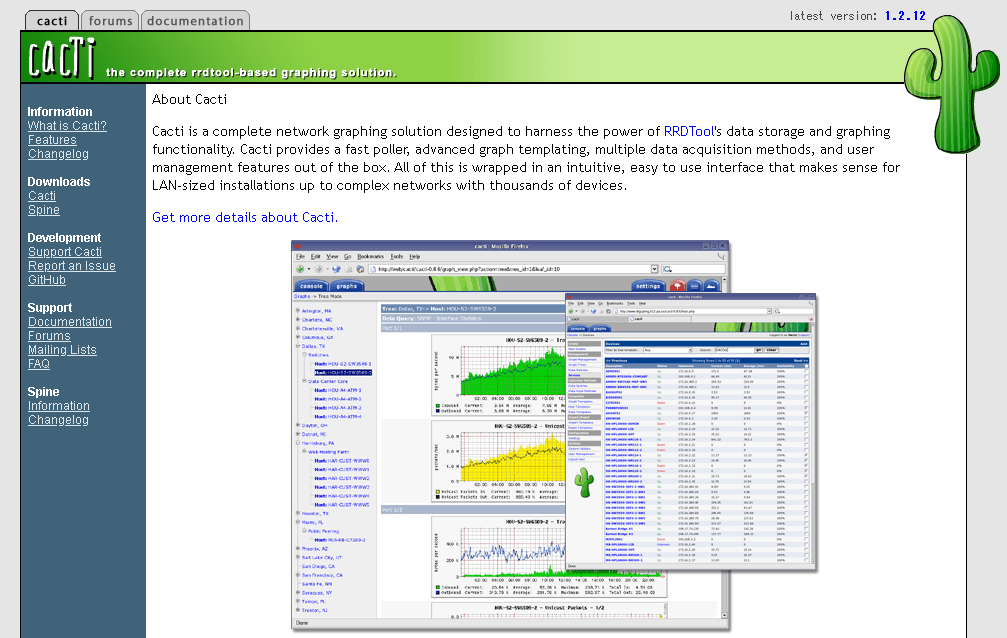
Task: Open the Information section Changelog link
Action: (x=58, y=154)
